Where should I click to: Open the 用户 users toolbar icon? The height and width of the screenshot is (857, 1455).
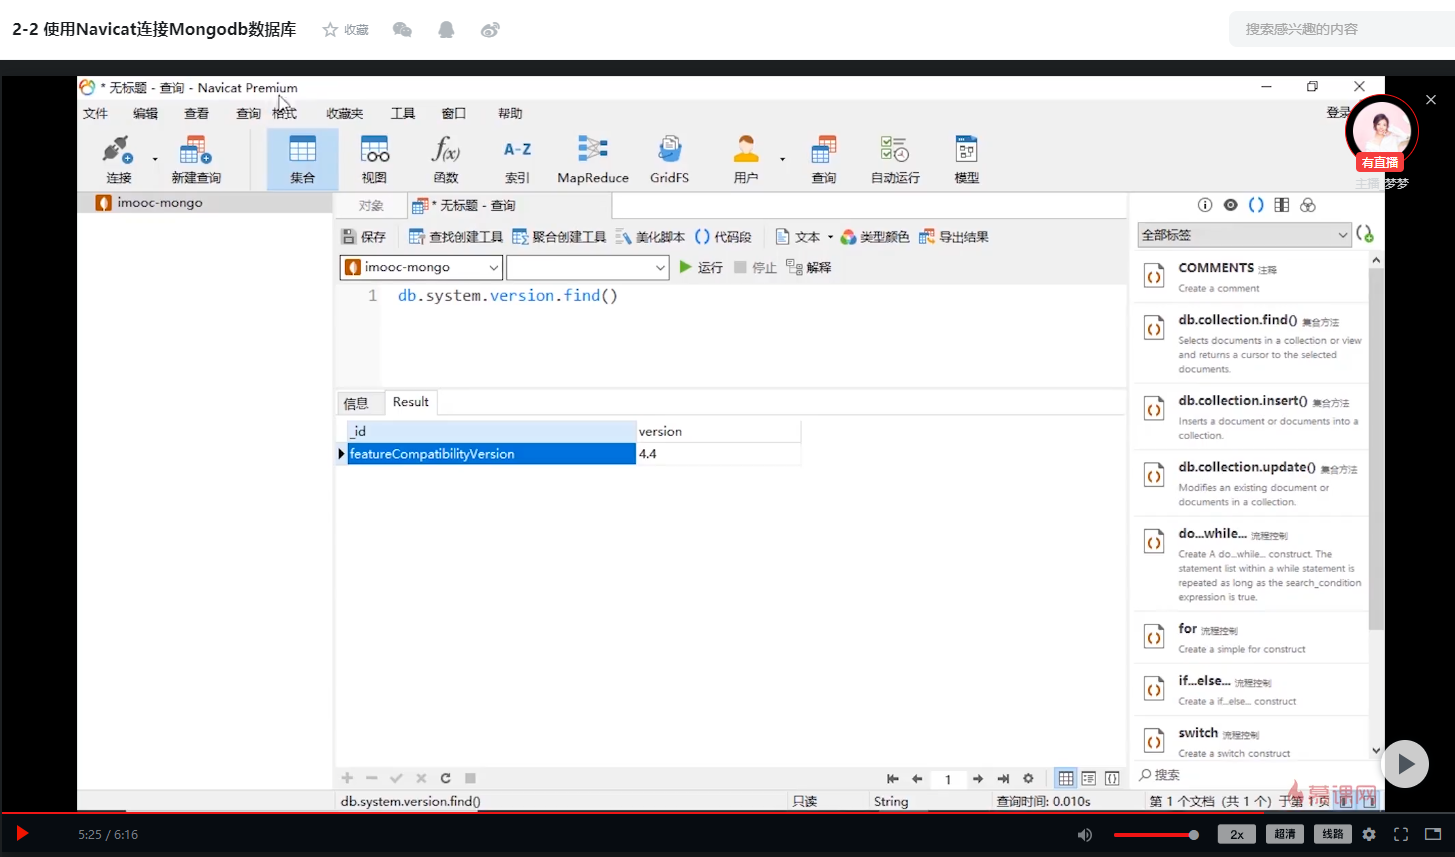(x=746, y=160)
